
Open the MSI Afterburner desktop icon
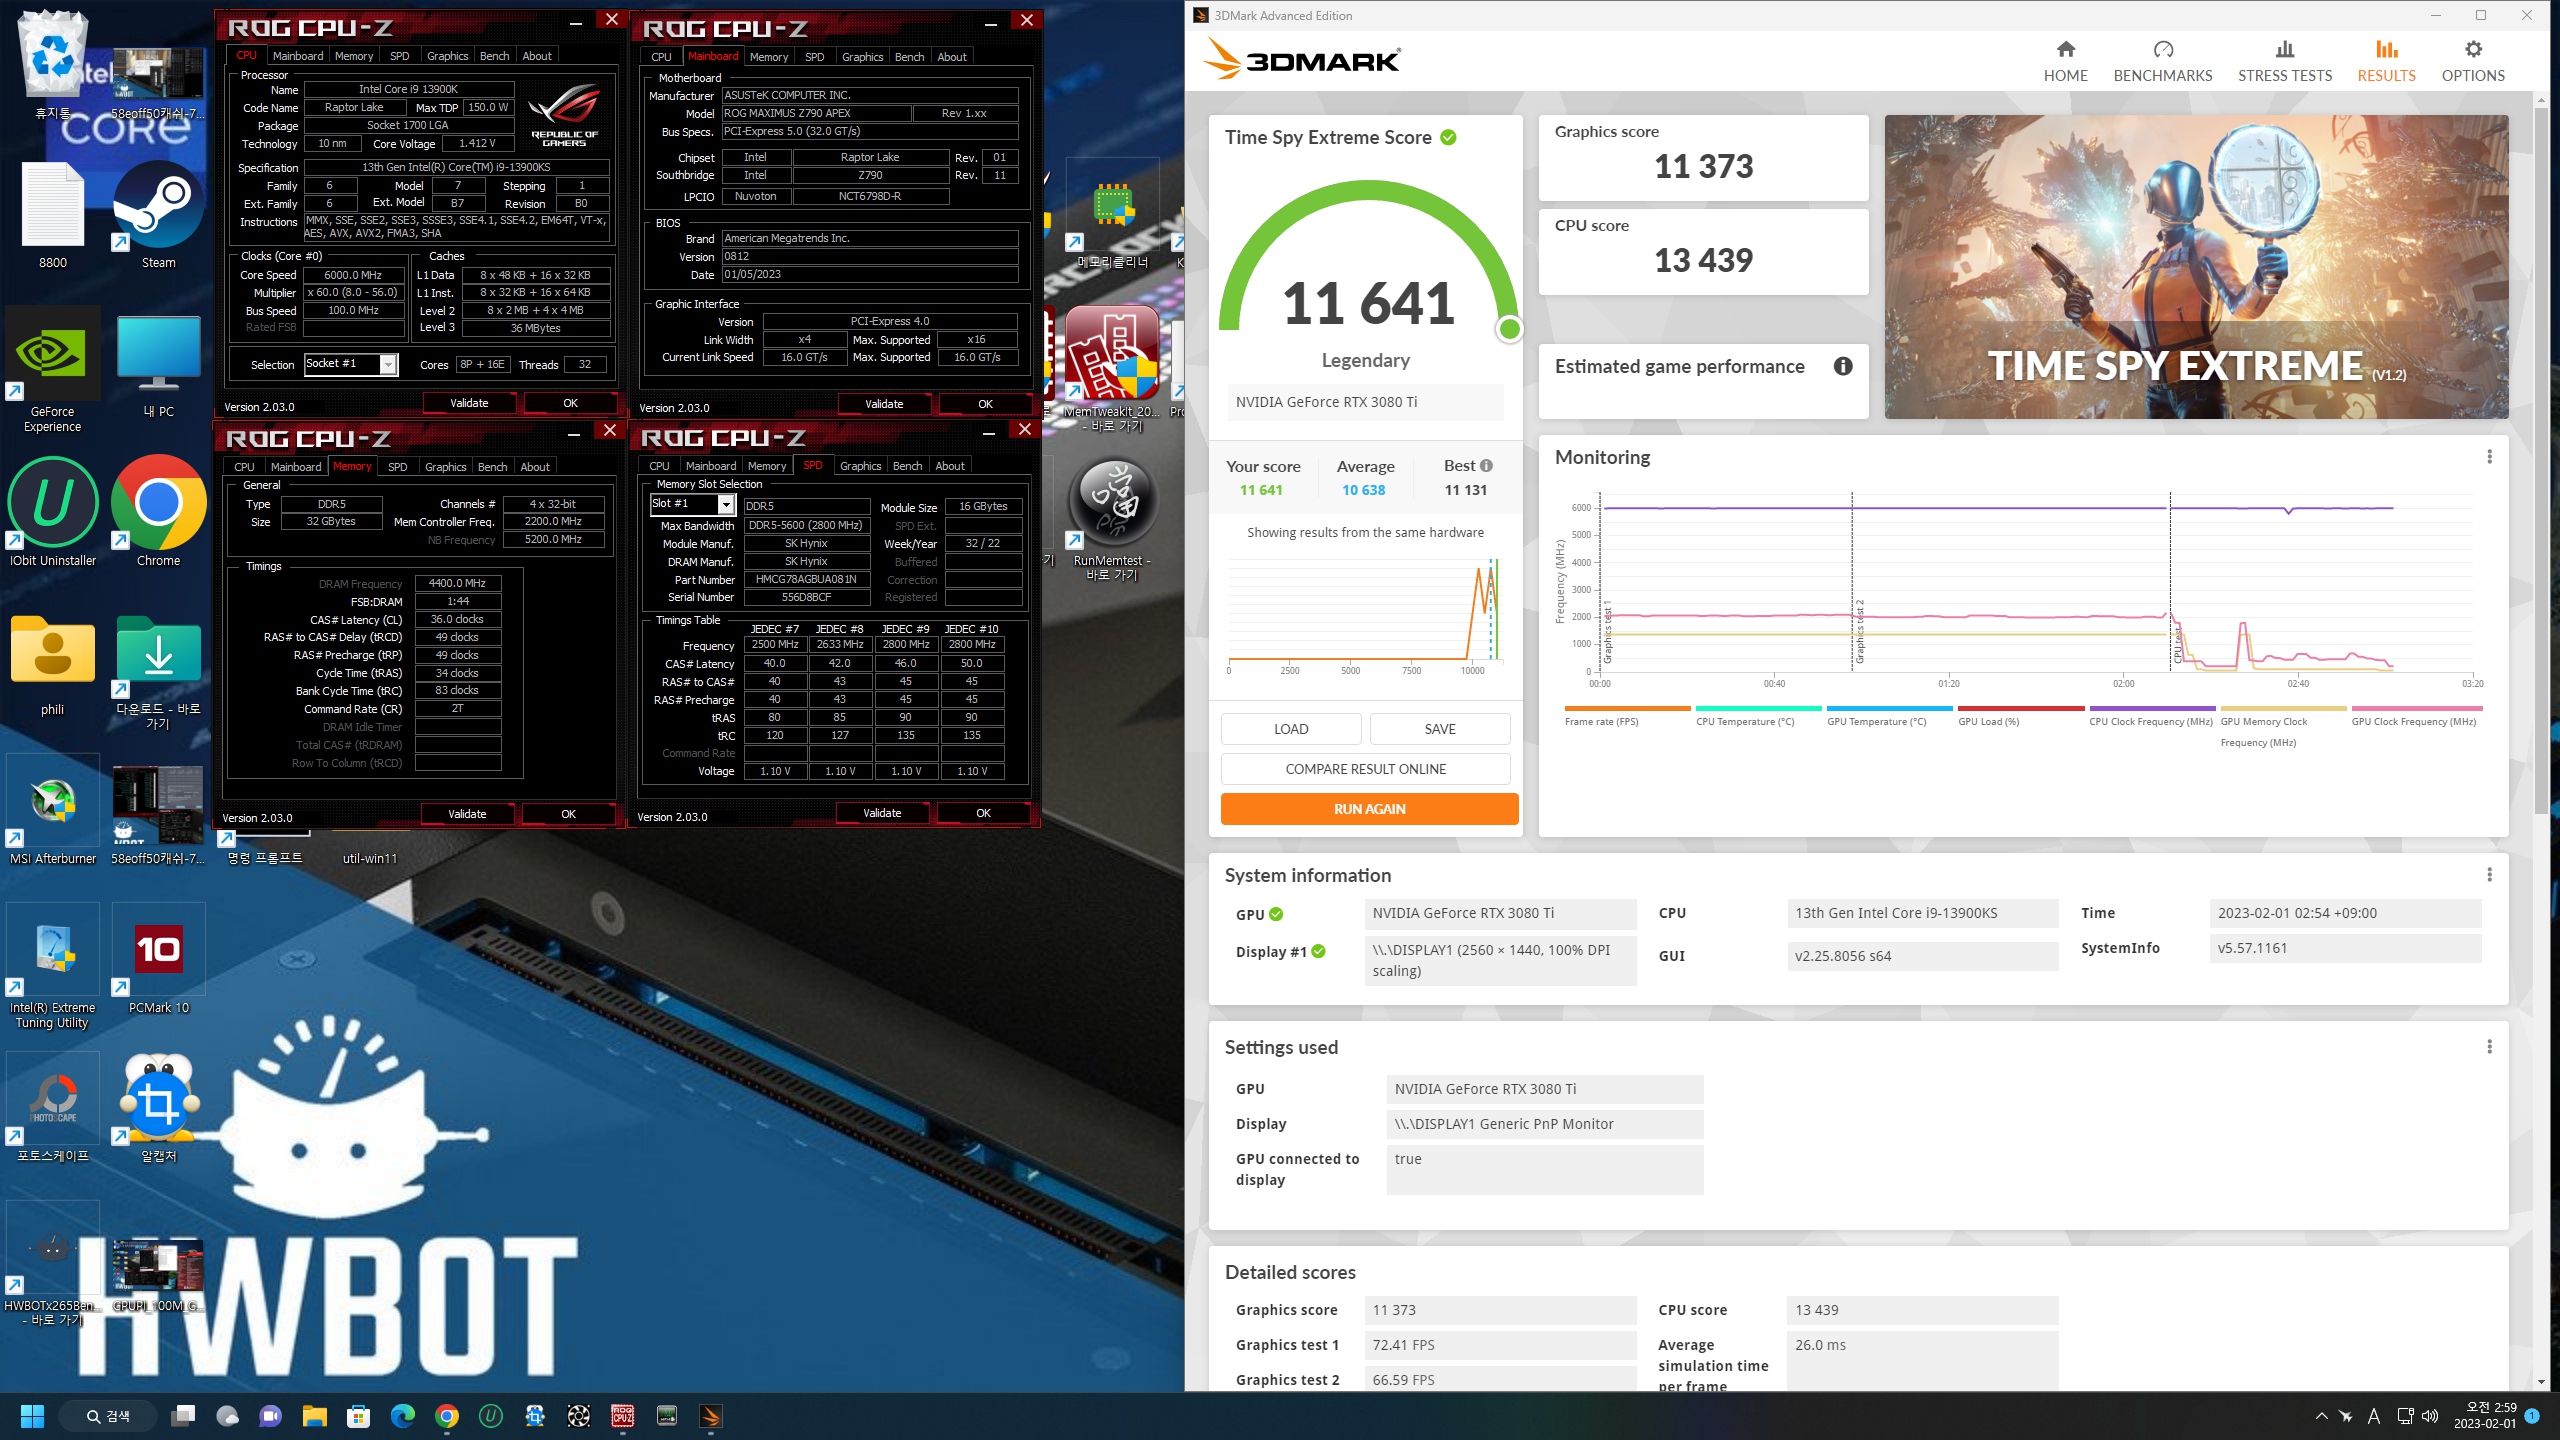coord(52,808)
